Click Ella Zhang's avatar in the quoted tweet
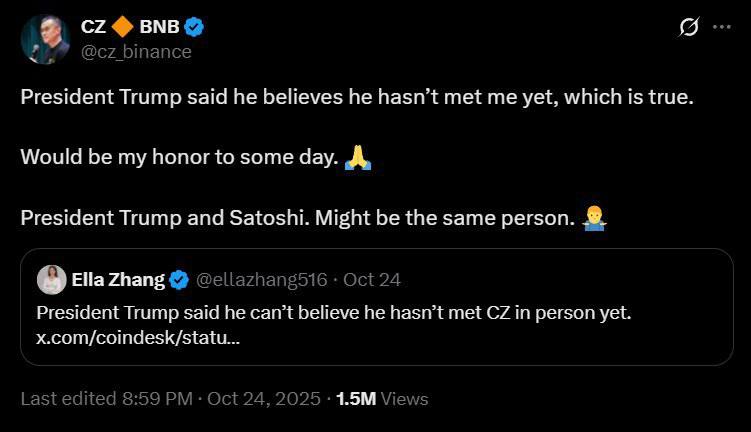This screenshot has height=432, width=751. pos(51,279)
